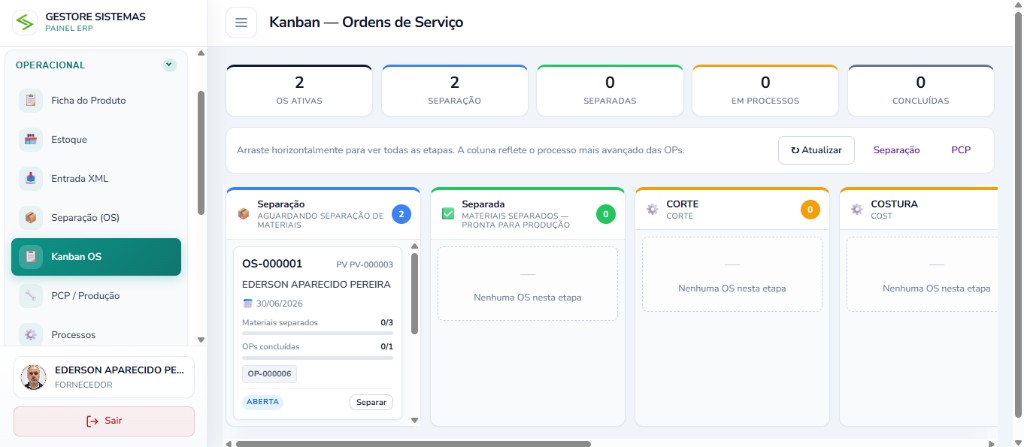This screenshot has height=447, width=1024.
Task: Click the SEPARADAS summary card
Action: point(610,91)
